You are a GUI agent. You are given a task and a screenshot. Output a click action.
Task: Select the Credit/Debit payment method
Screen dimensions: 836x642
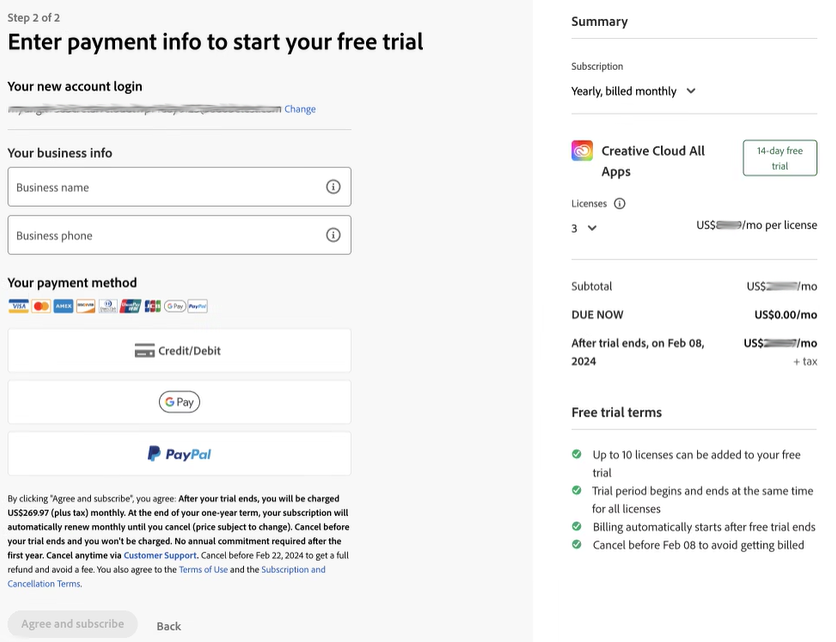[x=179, y=350]
